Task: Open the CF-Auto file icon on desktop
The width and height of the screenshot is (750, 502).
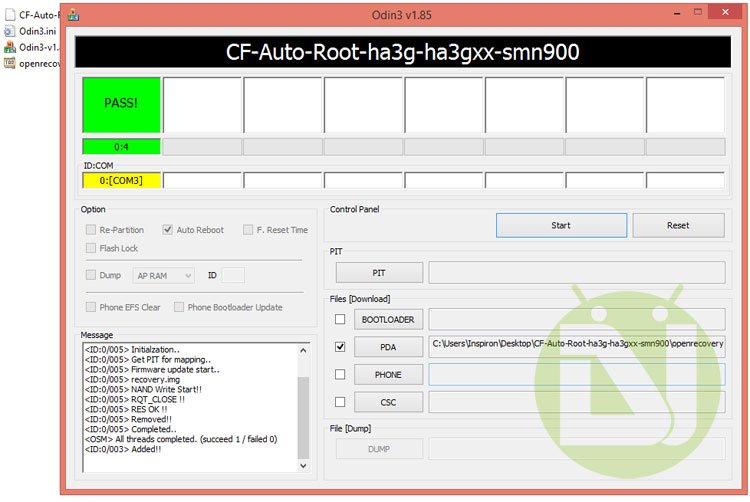Action: pyautogui.click(x=10, y=15)
